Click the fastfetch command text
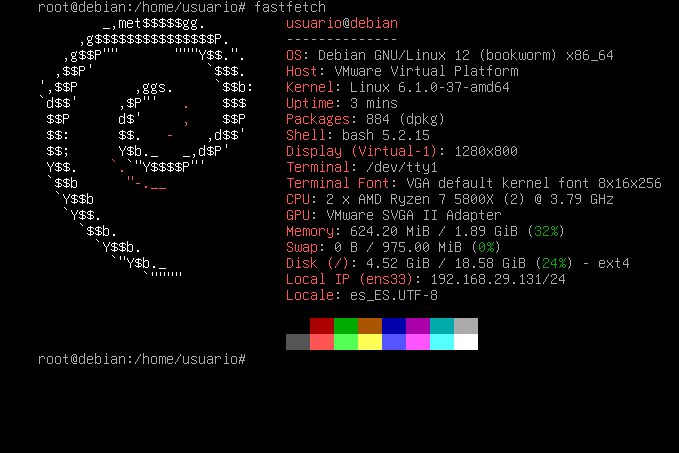Screen dimensions: 679x453 [290, 7]
